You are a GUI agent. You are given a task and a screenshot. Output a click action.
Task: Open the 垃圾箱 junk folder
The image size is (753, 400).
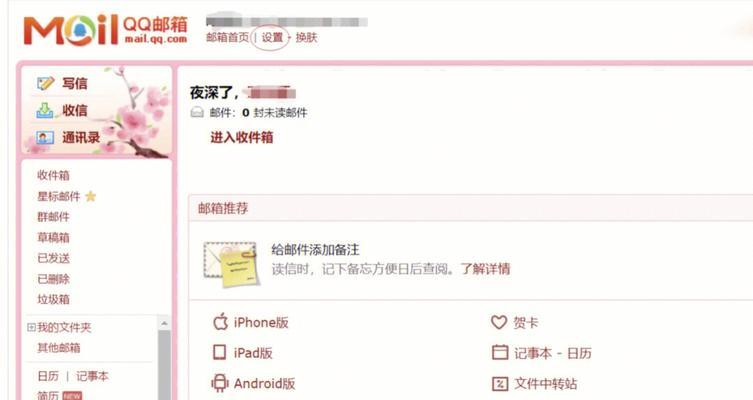click(53, 299)
